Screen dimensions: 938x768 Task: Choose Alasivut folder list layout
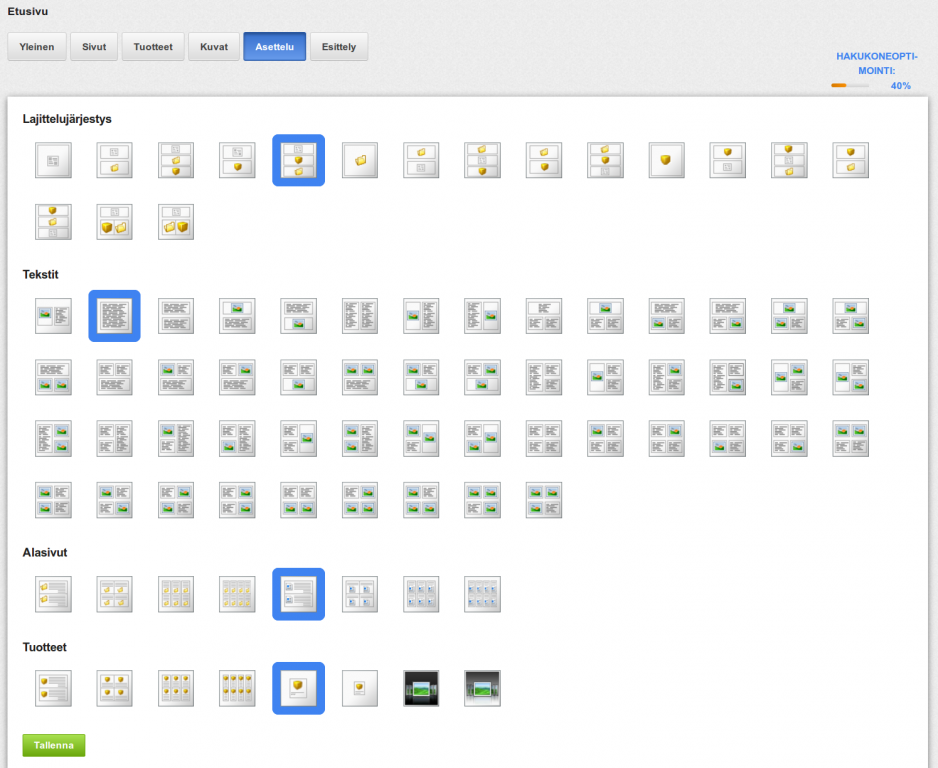coord(53,594)
